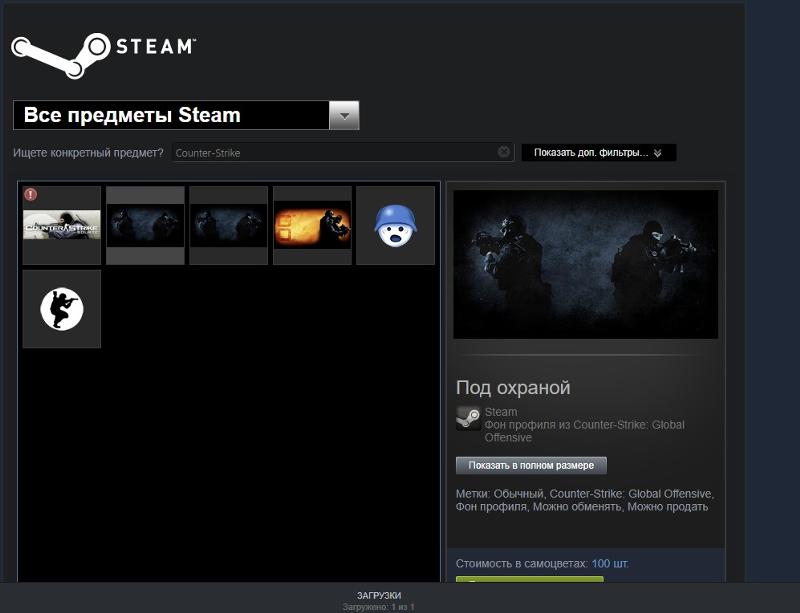
Task: Clear the search field with X icon
Action: click(x=504, y=152)
